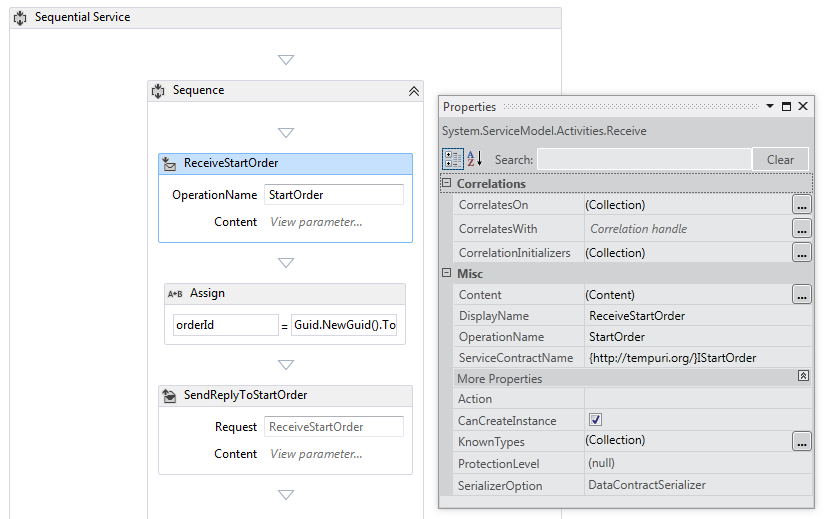This screenshot has height=519, width=825.
Task: Select the KnownTypes property label
Action: coord(491,442)
